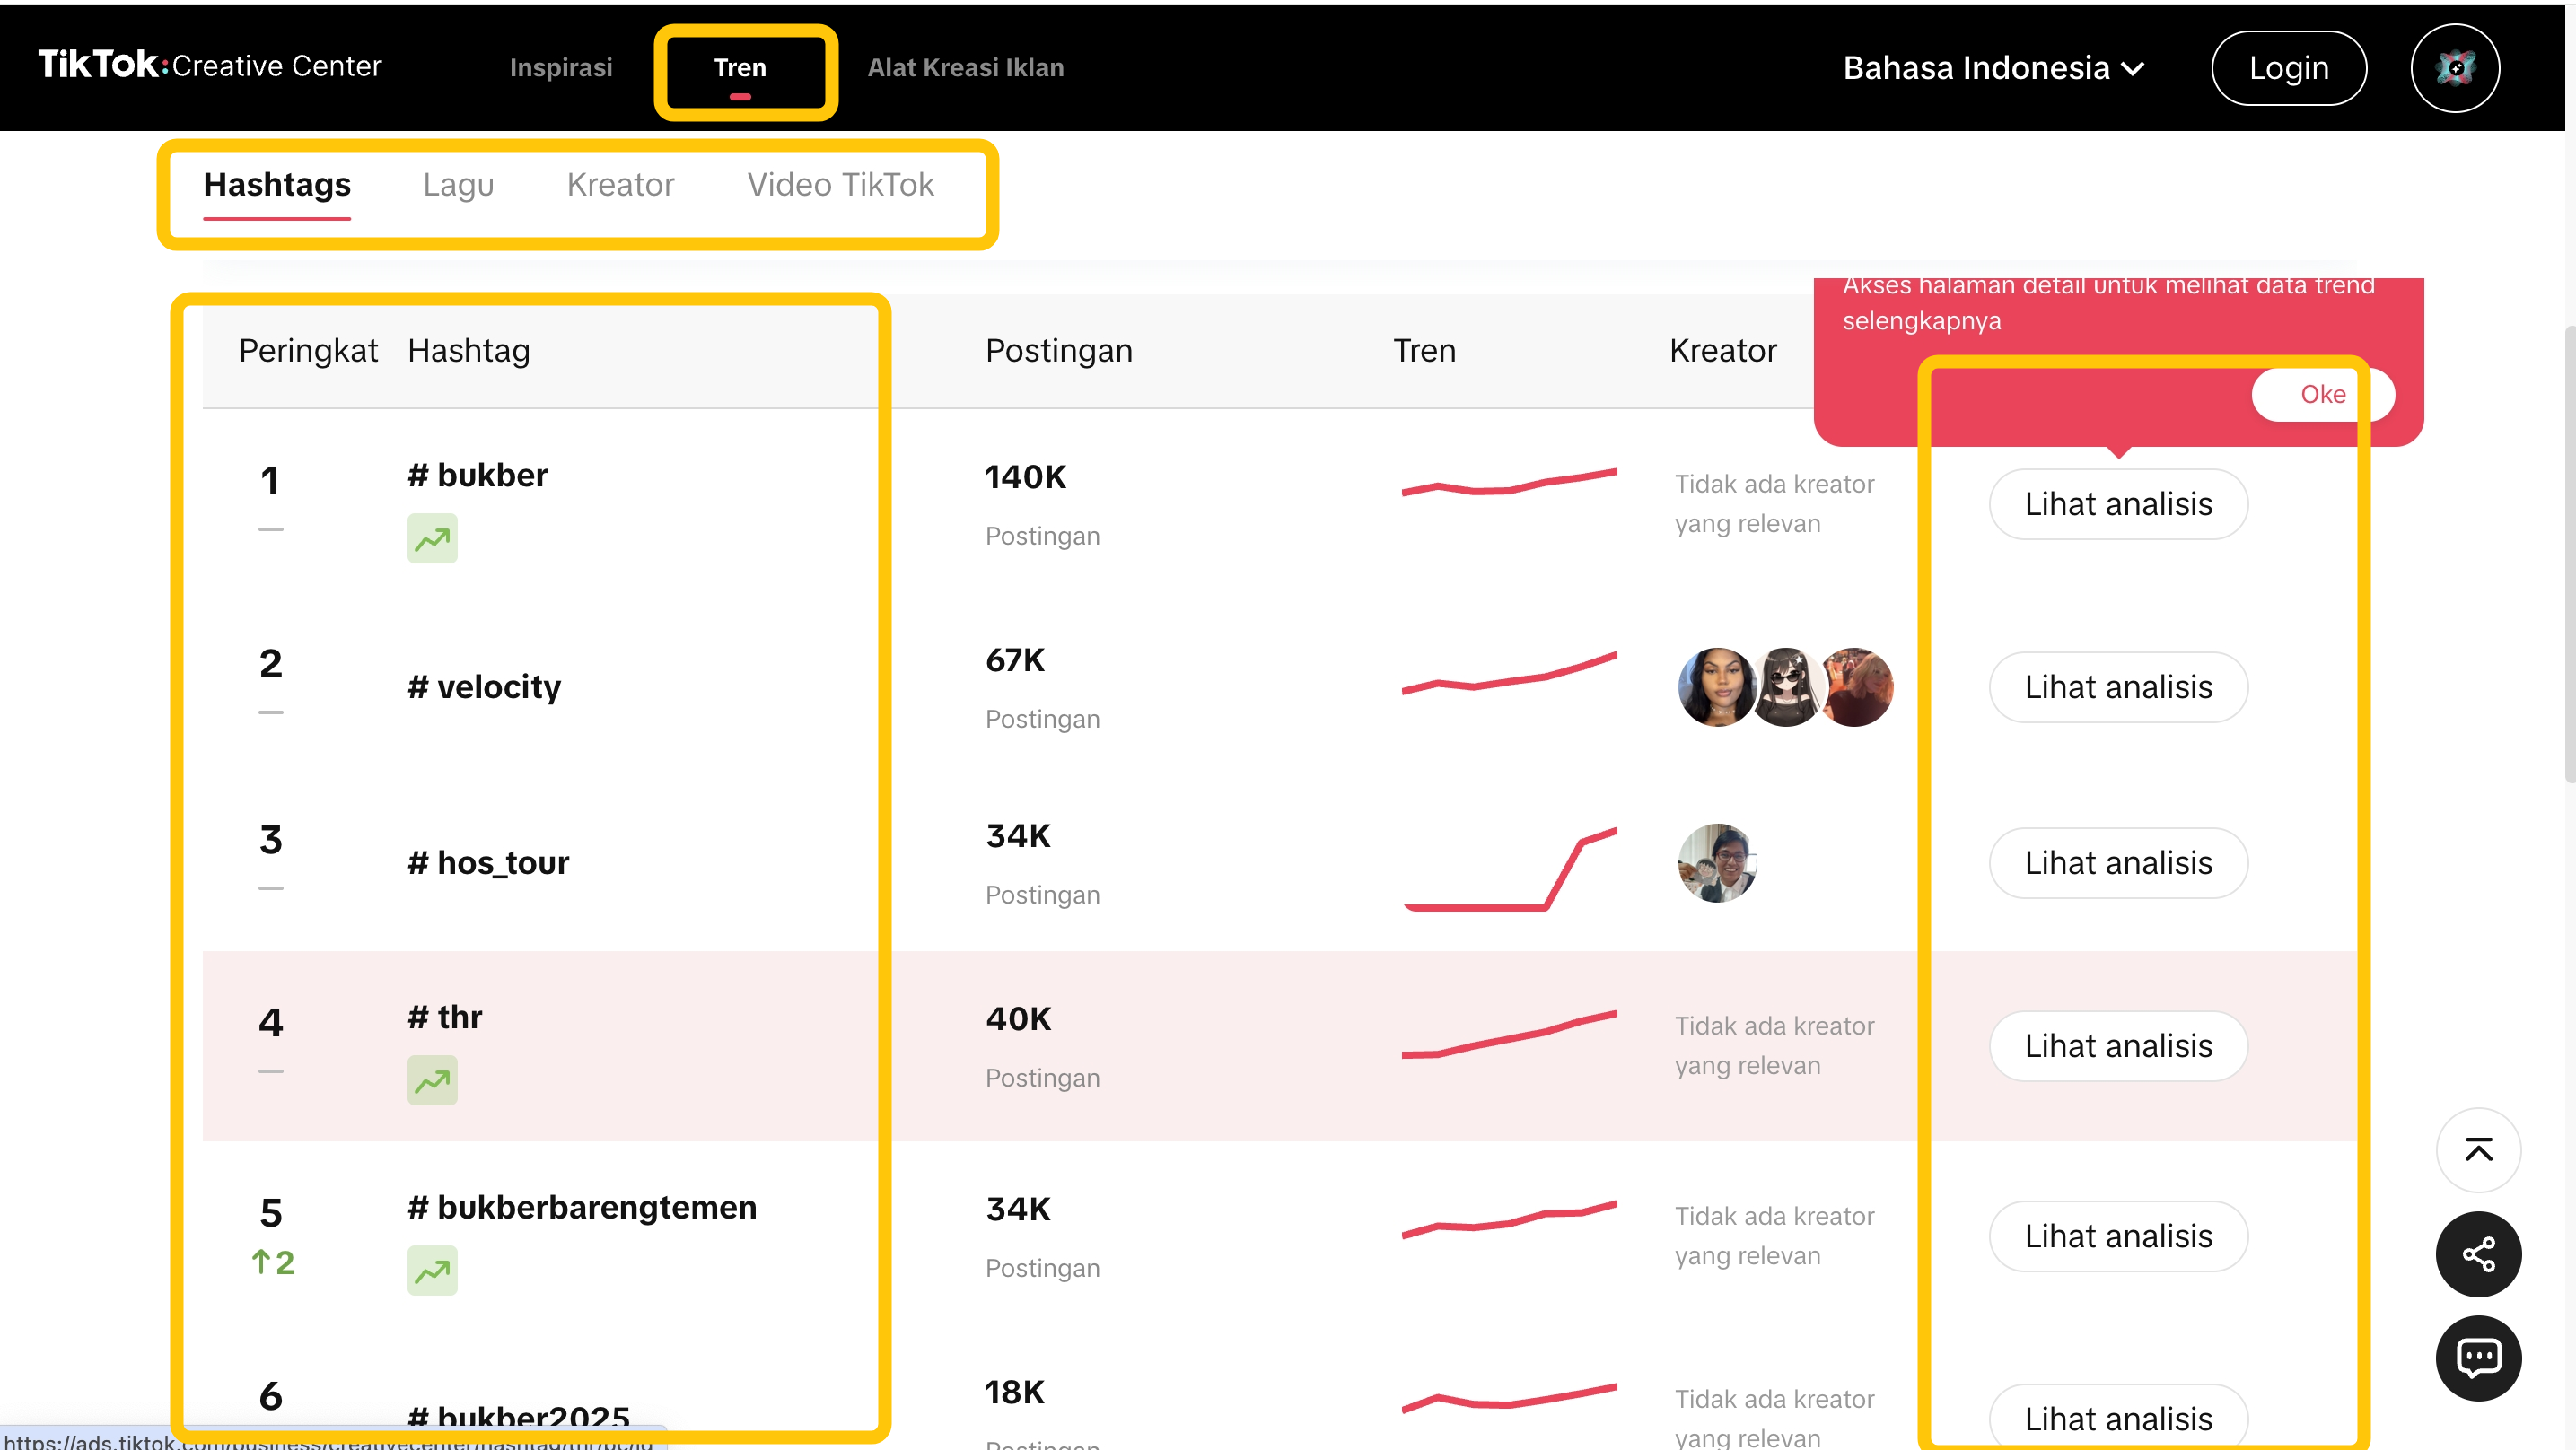This screenshot has height=1450, width=2576.
Task: Open the Video TikTok tab
Action: (840, 185)
